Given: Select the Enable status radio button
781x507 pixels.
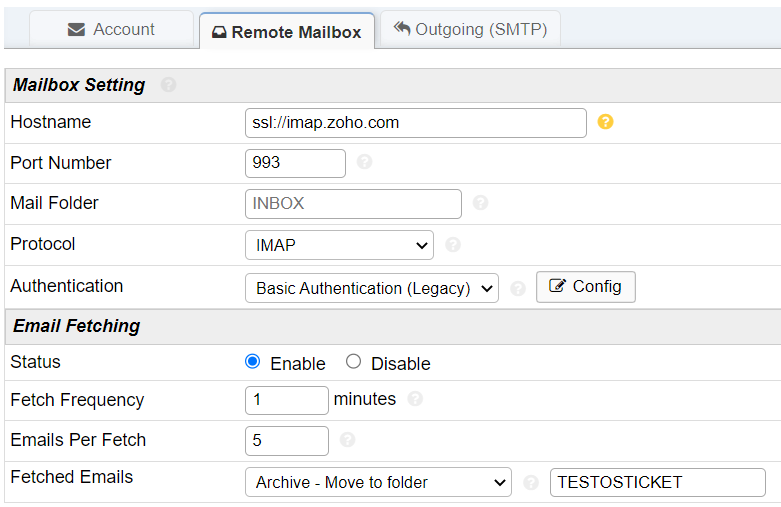Looking at the screenshot, I should [253, 362].
